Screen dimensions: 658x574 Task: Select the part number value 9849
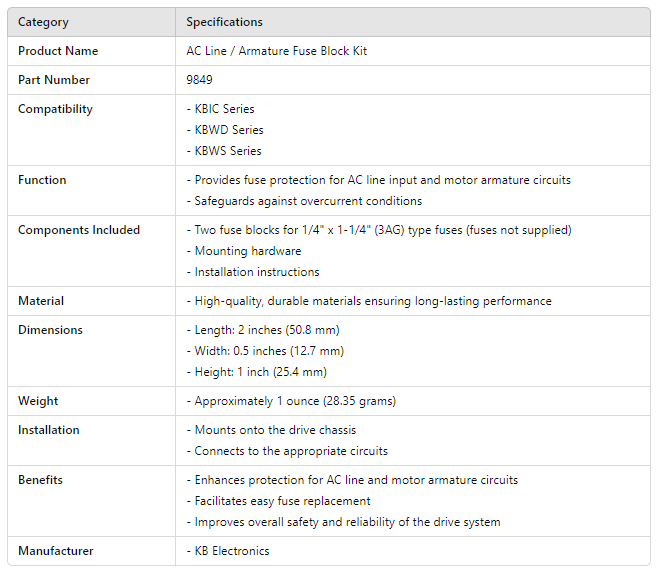tap(199, 80)
